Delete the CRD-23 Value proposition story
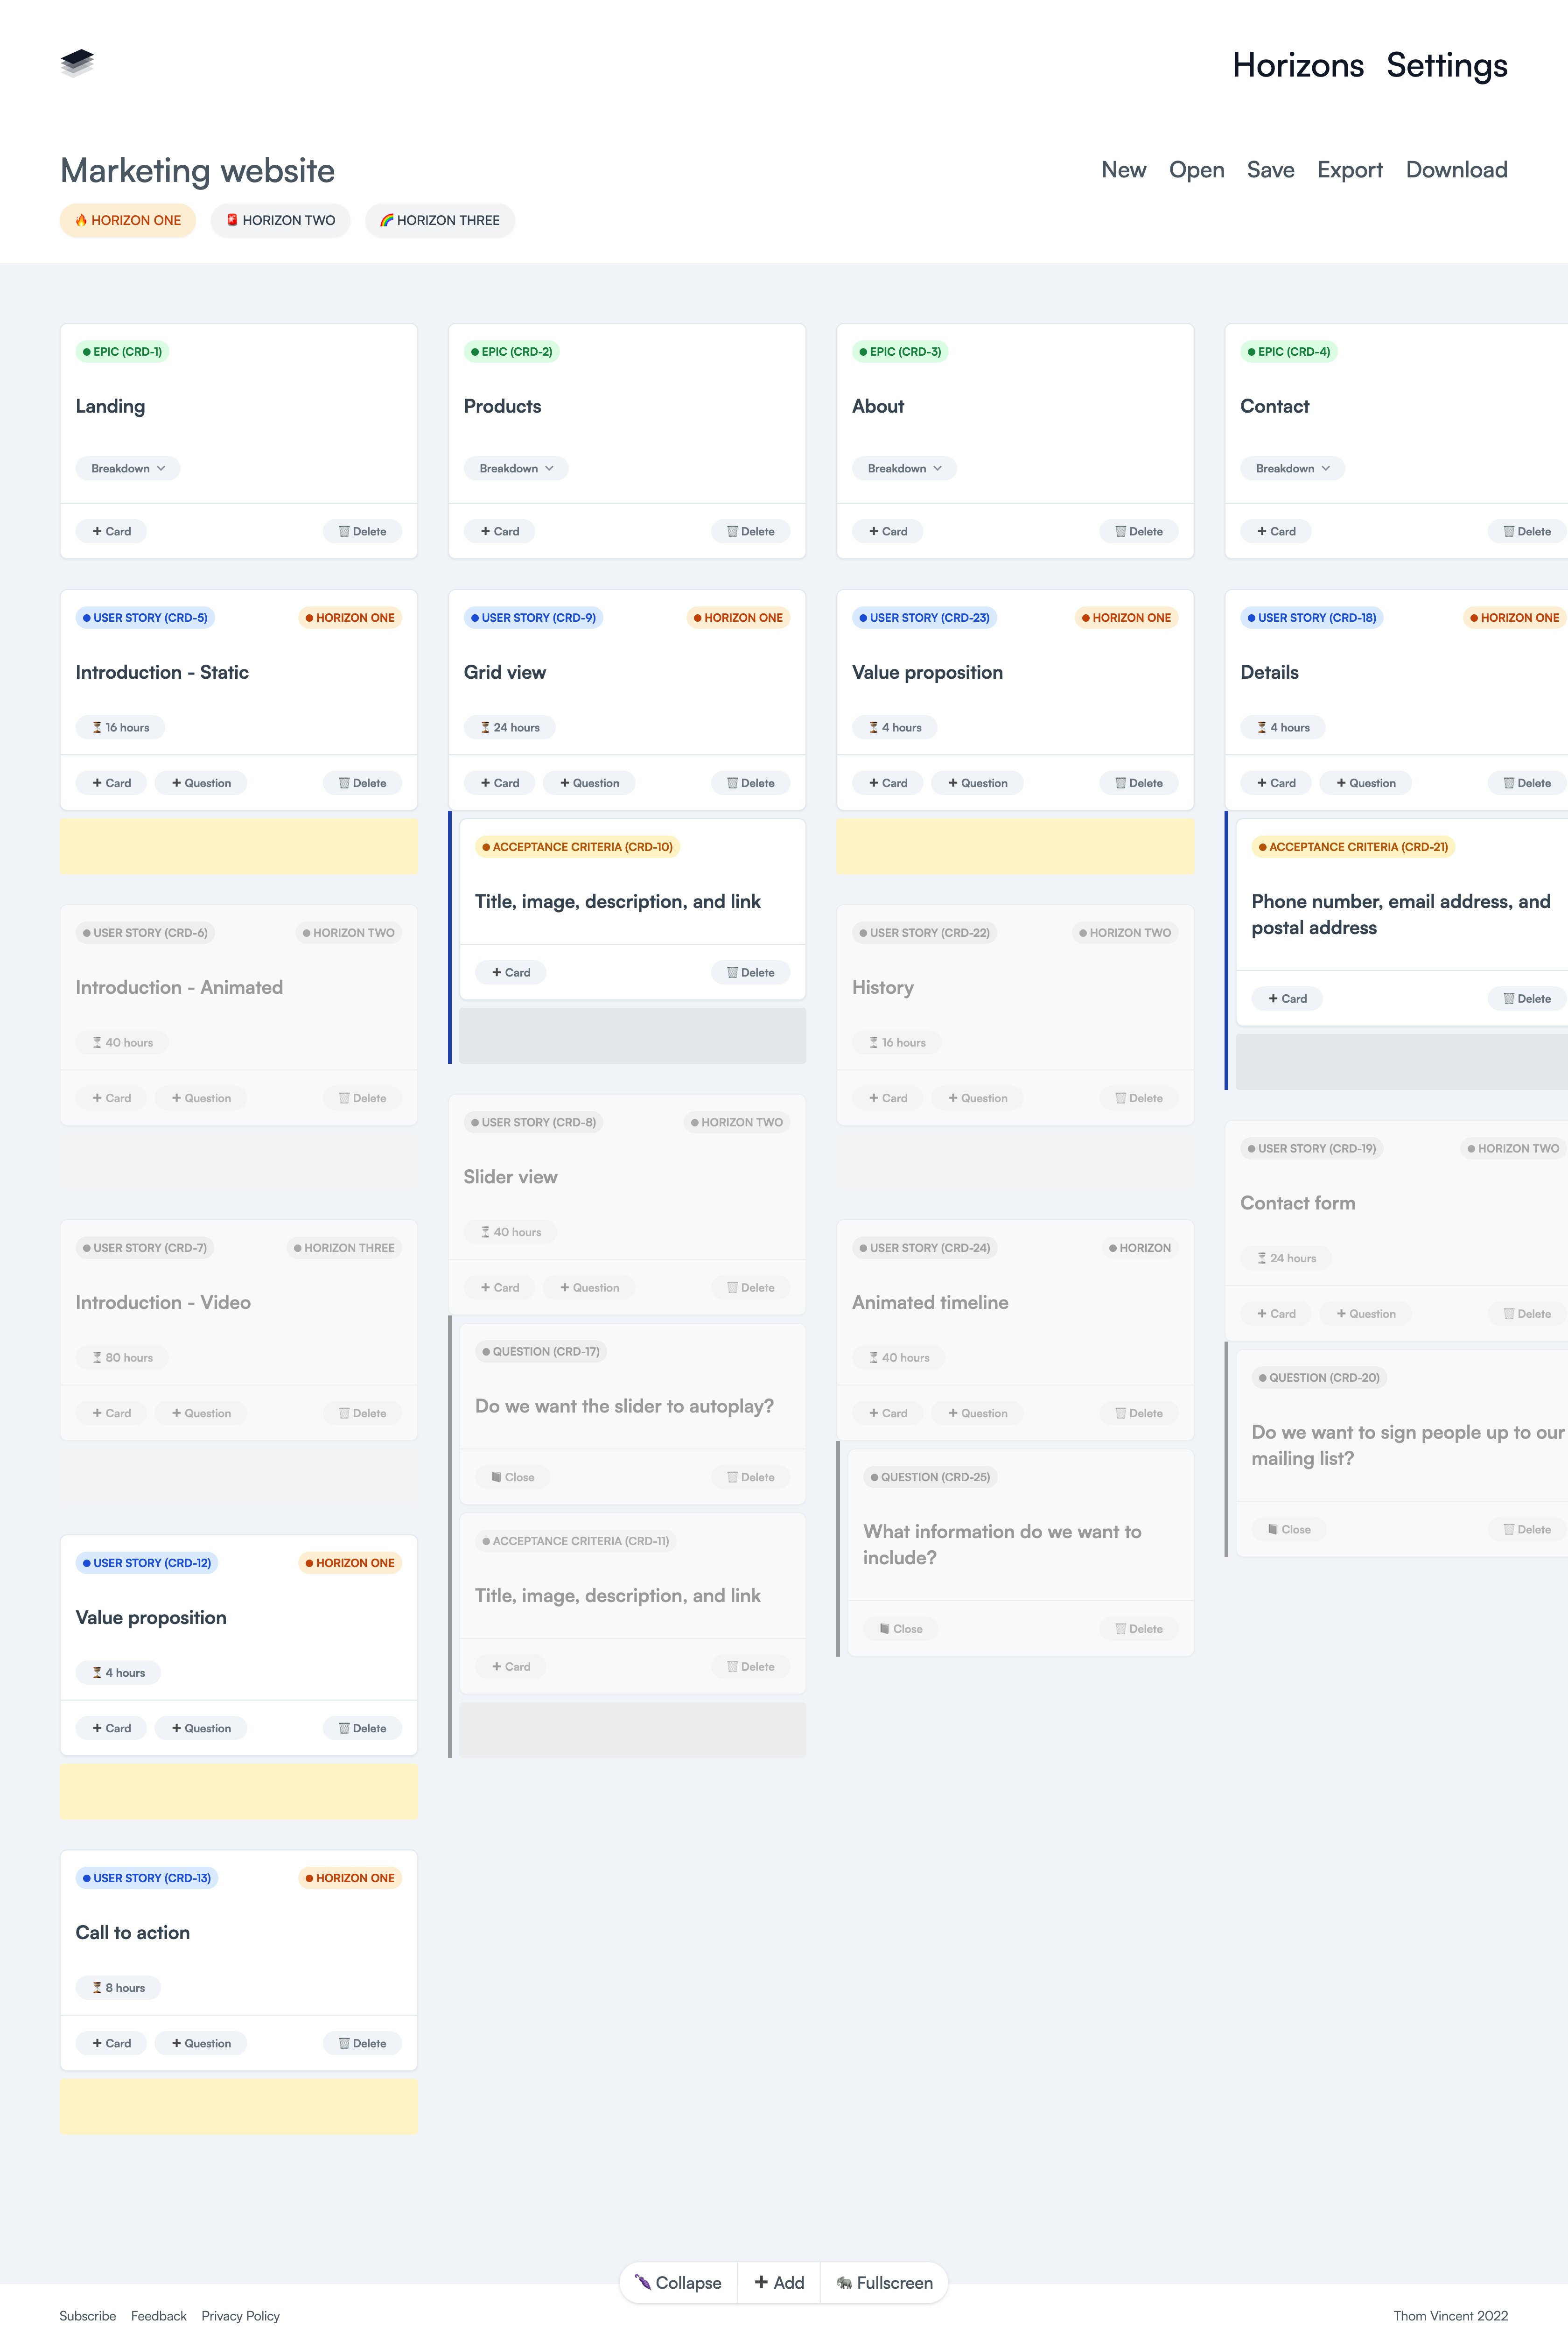Viewport: 1568px width, 2348px height. click(1138, 783)
